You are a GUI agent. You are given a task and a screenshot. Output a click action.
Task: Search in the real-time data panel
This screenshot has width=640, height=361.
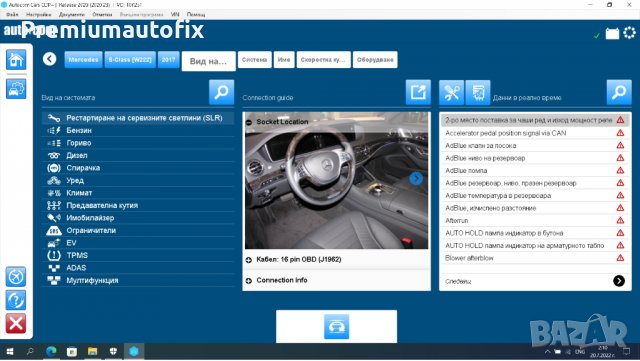619,92
